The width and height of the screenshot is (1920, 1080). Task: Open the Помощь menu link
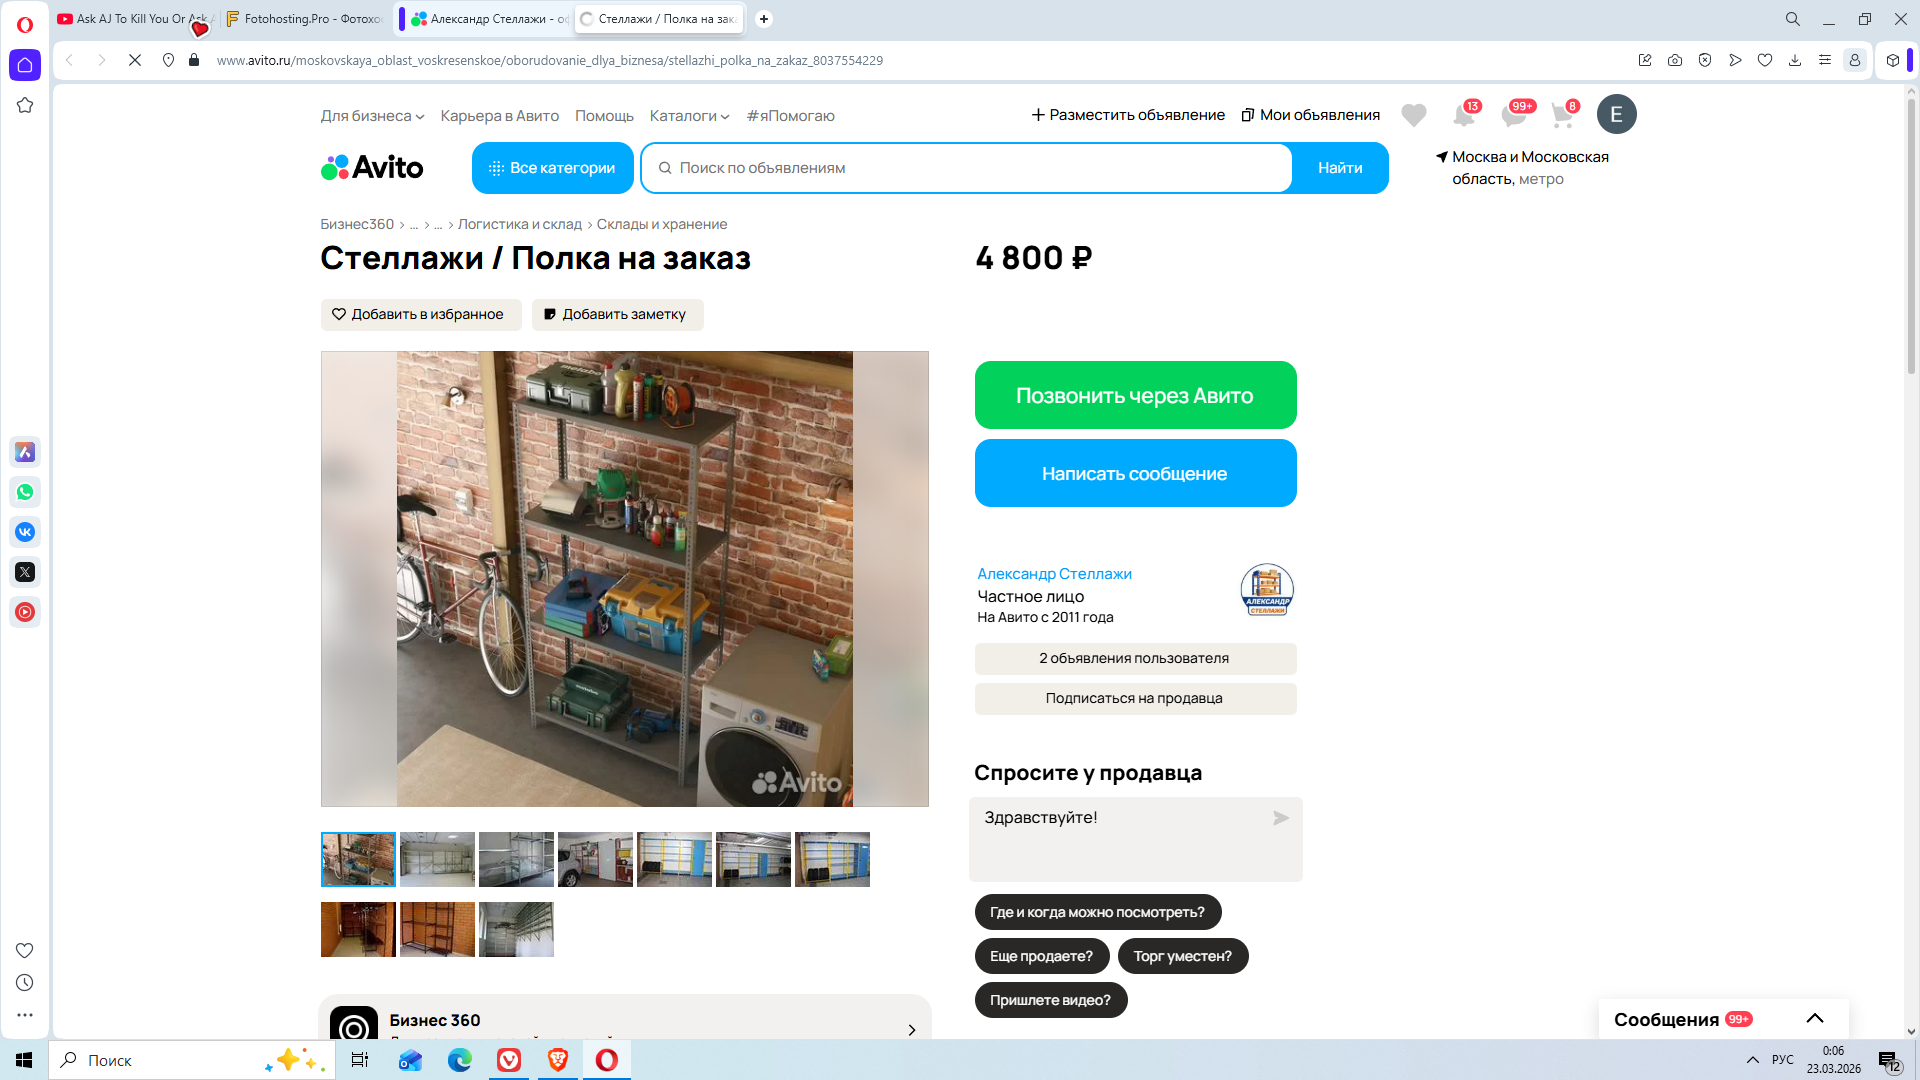604,116
